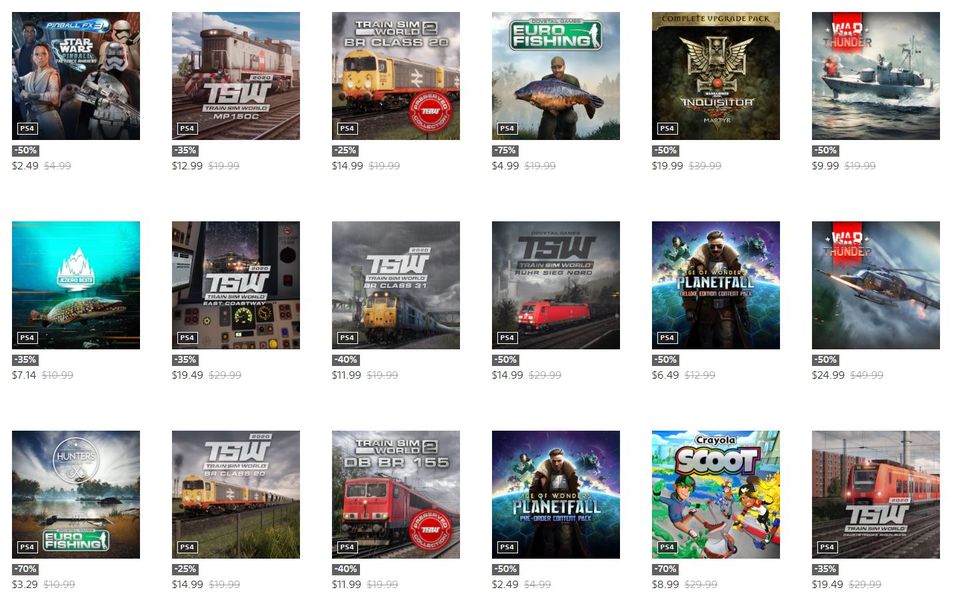960x602 pixels.
Task: Choose the Crayola Scoot game cover
Action: 716,495
